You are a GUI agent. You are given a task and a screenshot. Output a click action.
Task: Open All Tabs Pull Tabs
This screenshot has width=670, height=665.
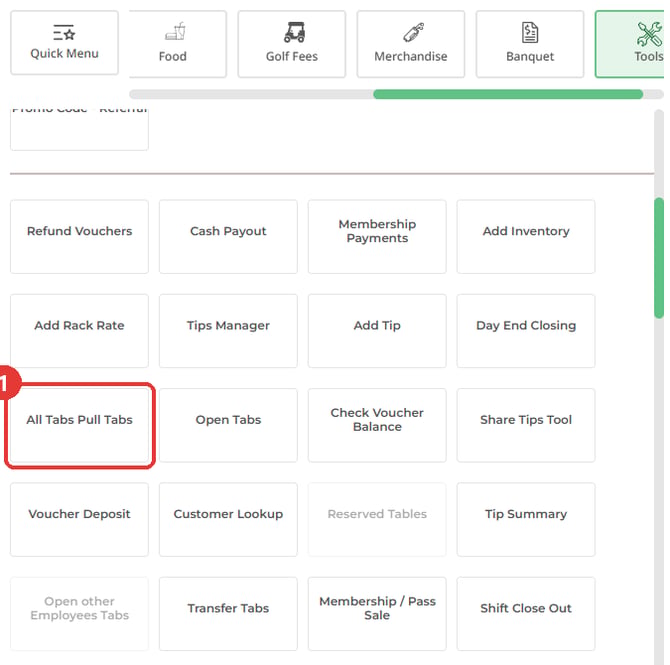79,425
